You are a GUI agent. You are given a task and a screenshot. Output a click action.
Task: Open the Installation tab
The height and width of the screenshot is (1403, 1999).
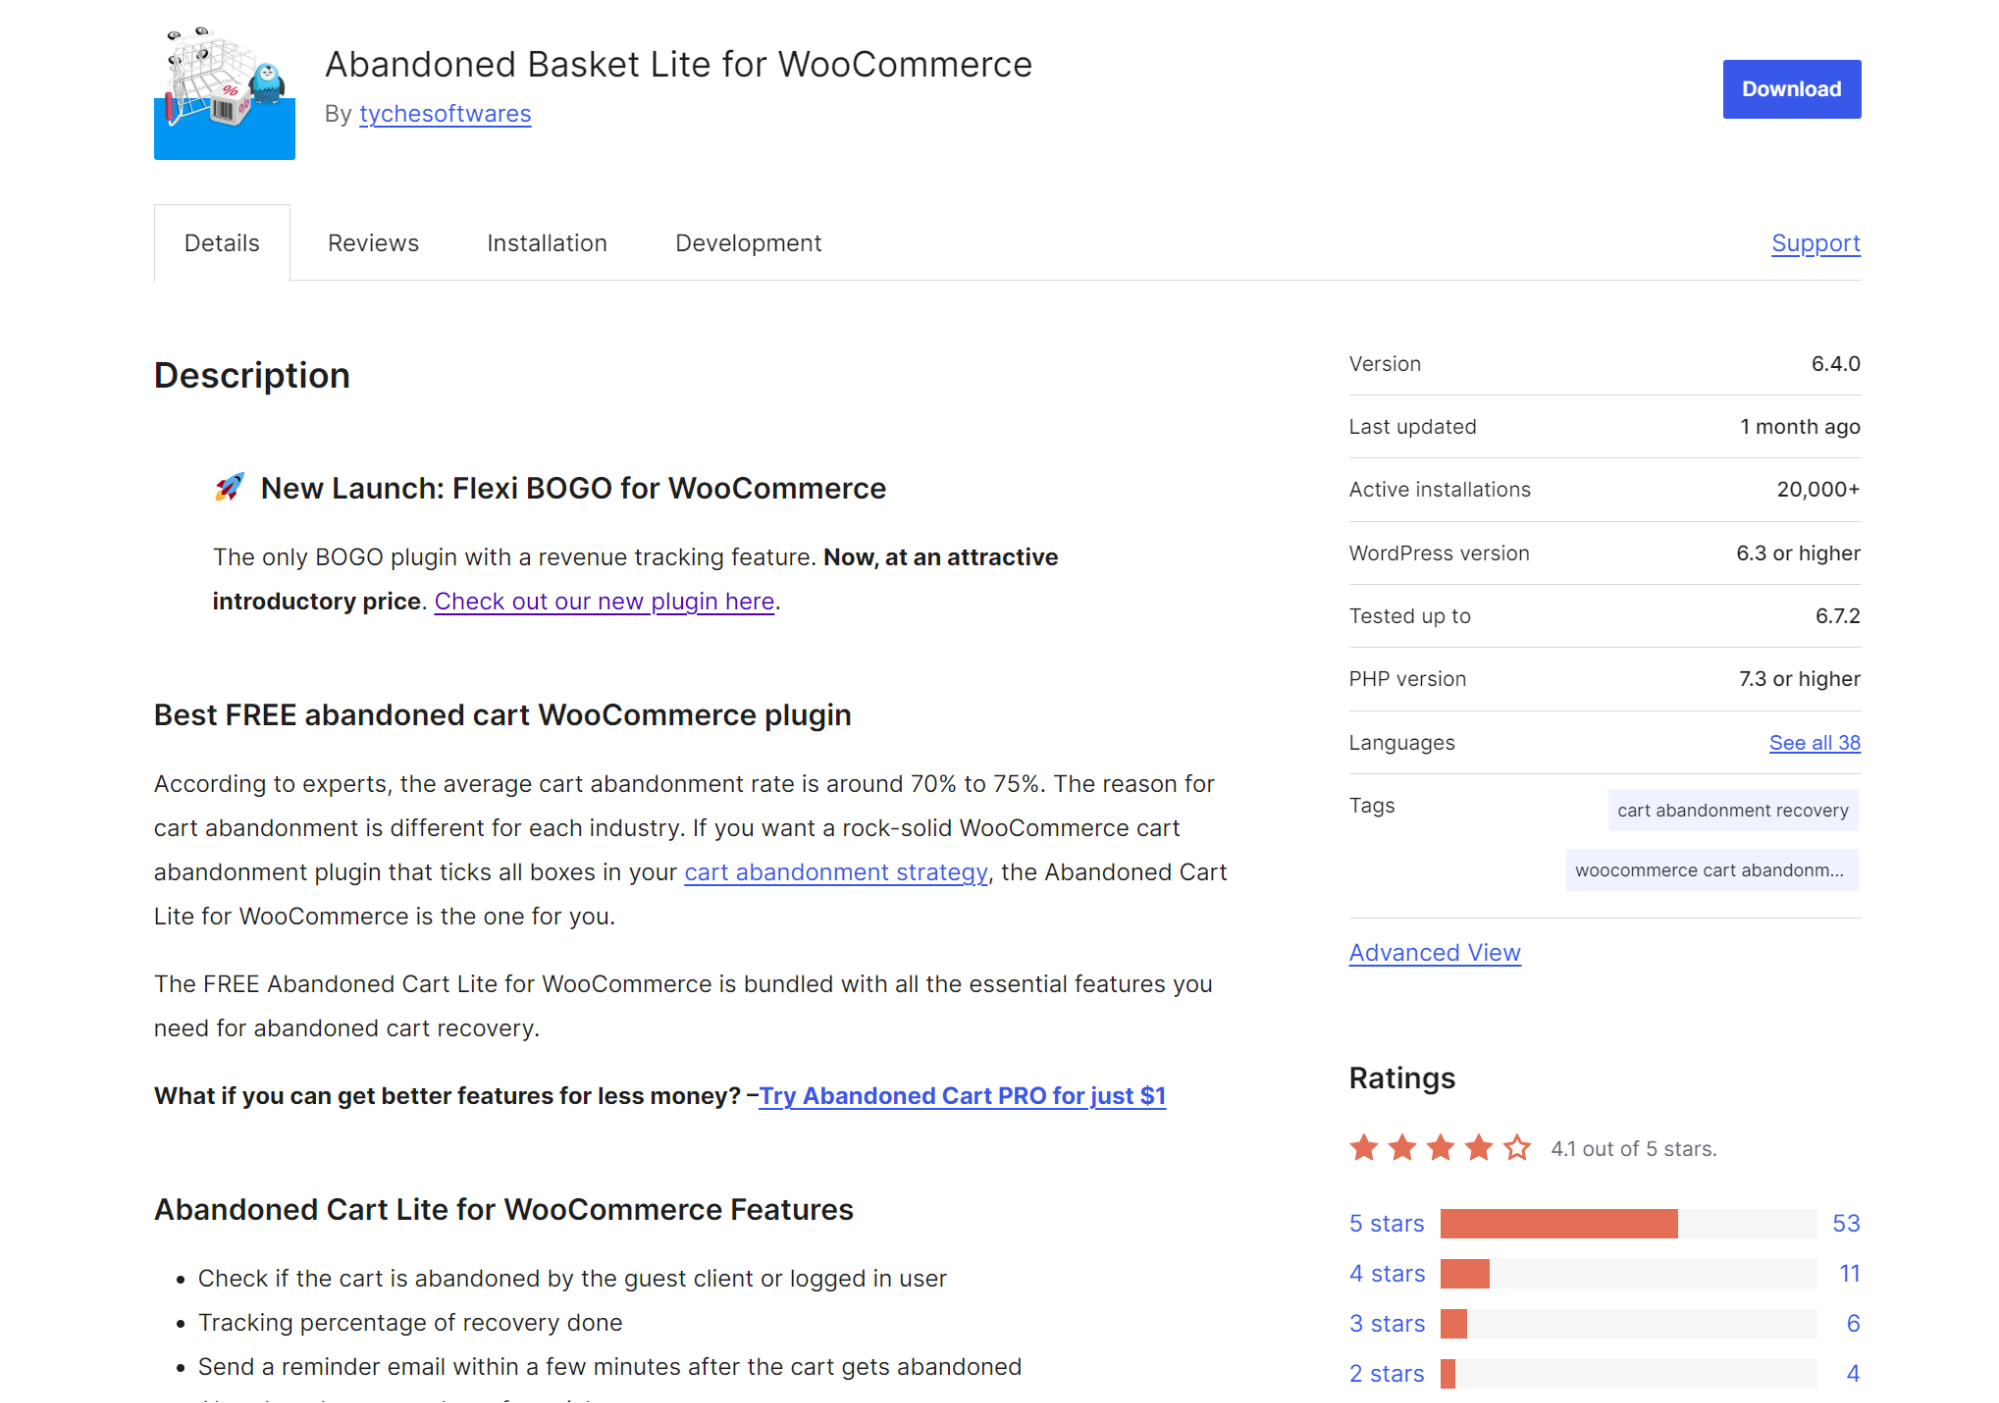point(547,243)
